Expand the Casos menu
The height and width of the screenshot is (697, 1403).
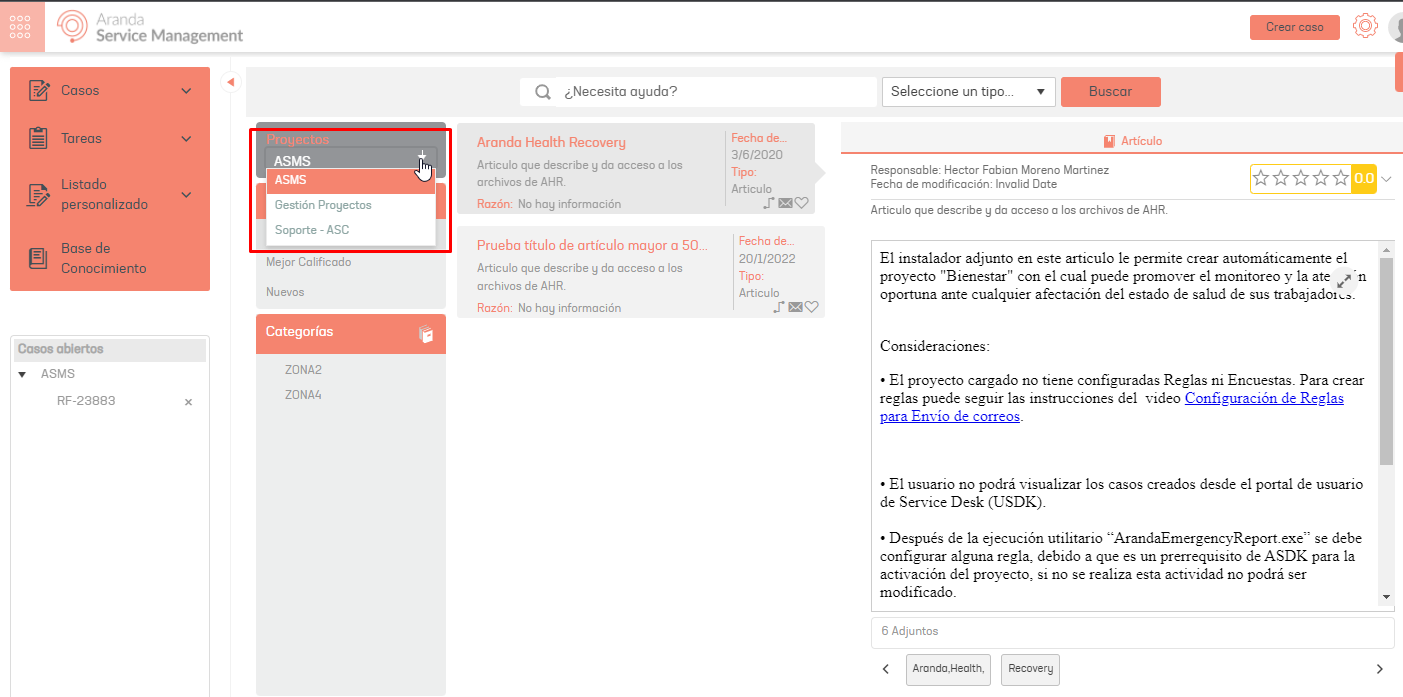[x=186, y=90]
